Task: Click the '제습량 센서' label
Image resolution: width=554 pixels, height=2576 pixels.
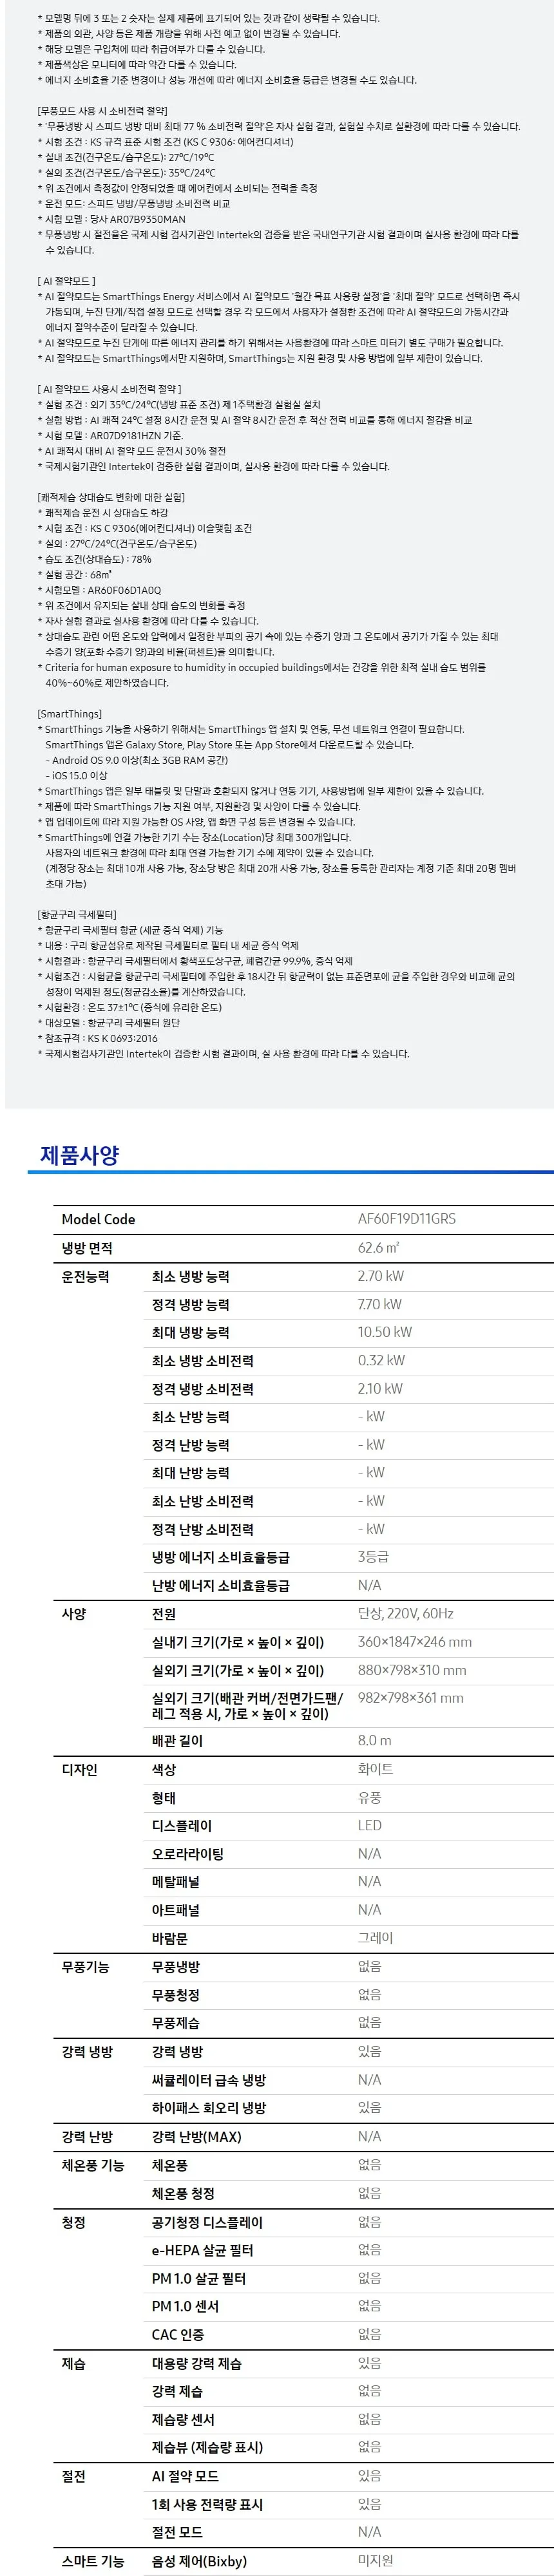Action: click(183, 2420)
